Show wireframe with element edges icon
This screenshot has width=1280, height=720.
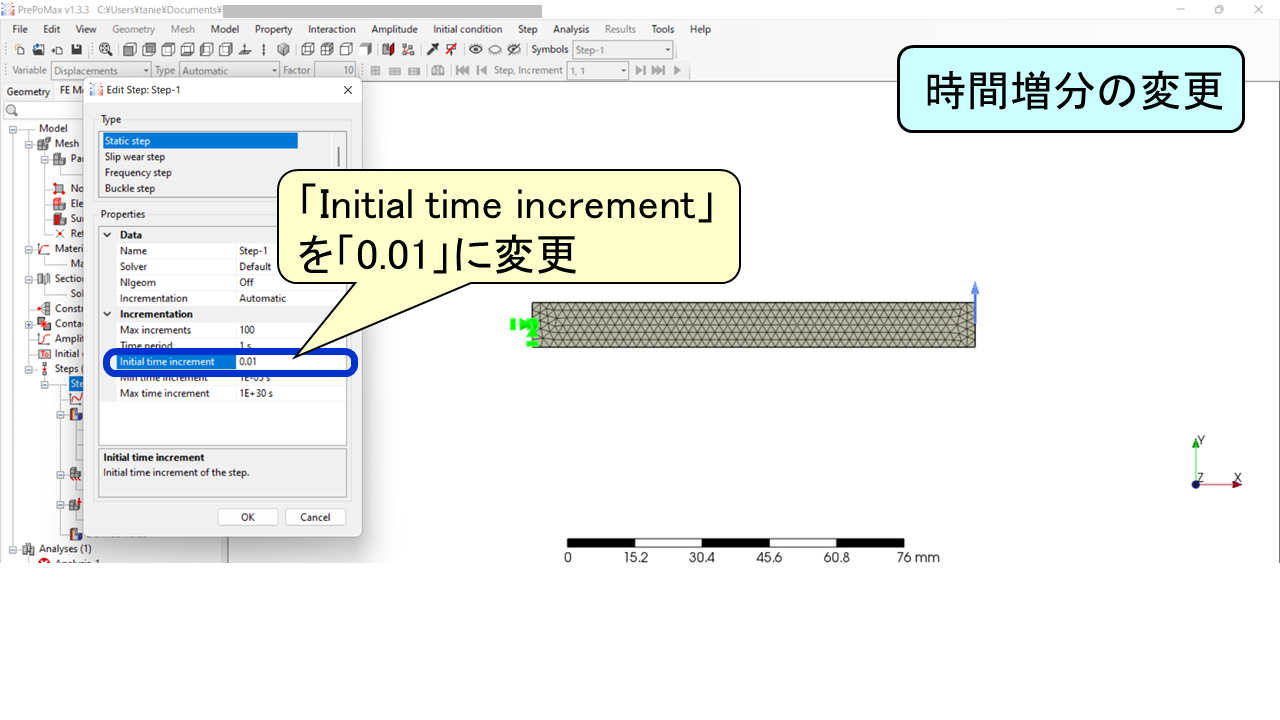pos(326,49)
